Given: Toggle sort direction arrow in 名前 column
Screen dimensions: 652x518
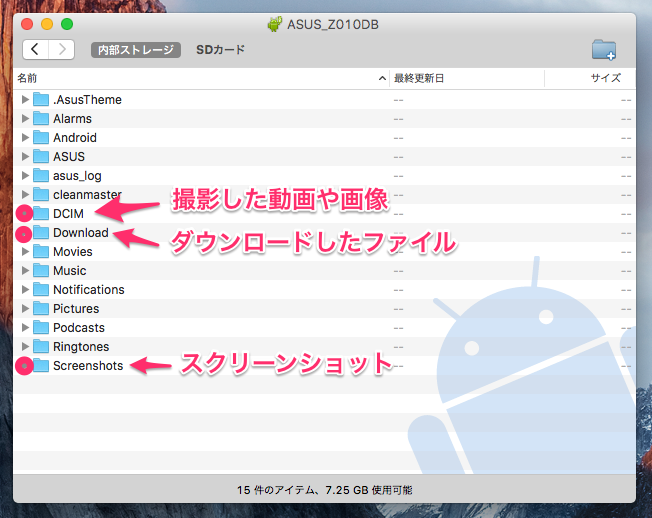Looking at the screenshot, I should (x=382, y=78).
